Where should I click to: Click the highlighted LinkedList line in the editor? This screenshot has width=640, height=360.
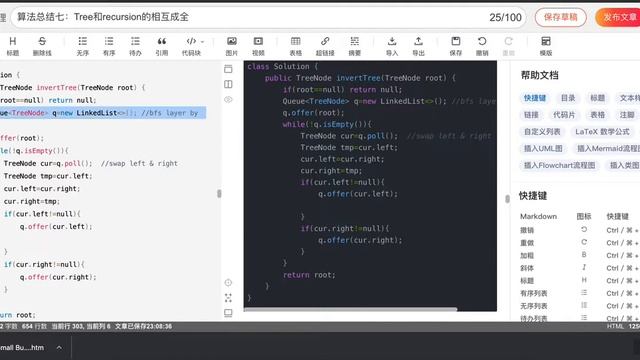103,113
